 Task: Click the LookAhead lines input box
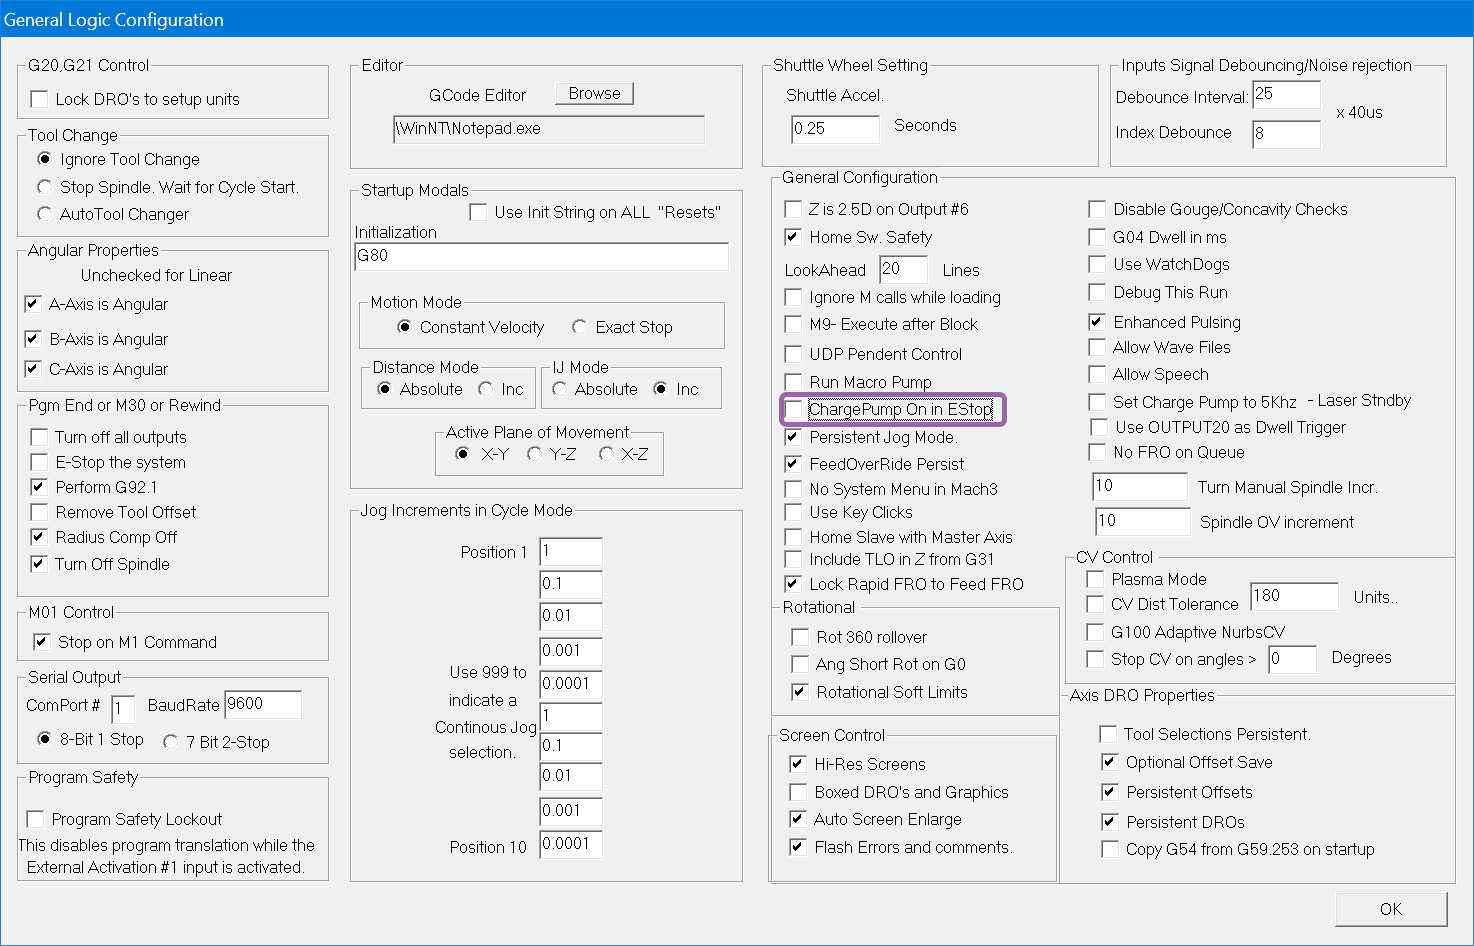tap(903, 269)
